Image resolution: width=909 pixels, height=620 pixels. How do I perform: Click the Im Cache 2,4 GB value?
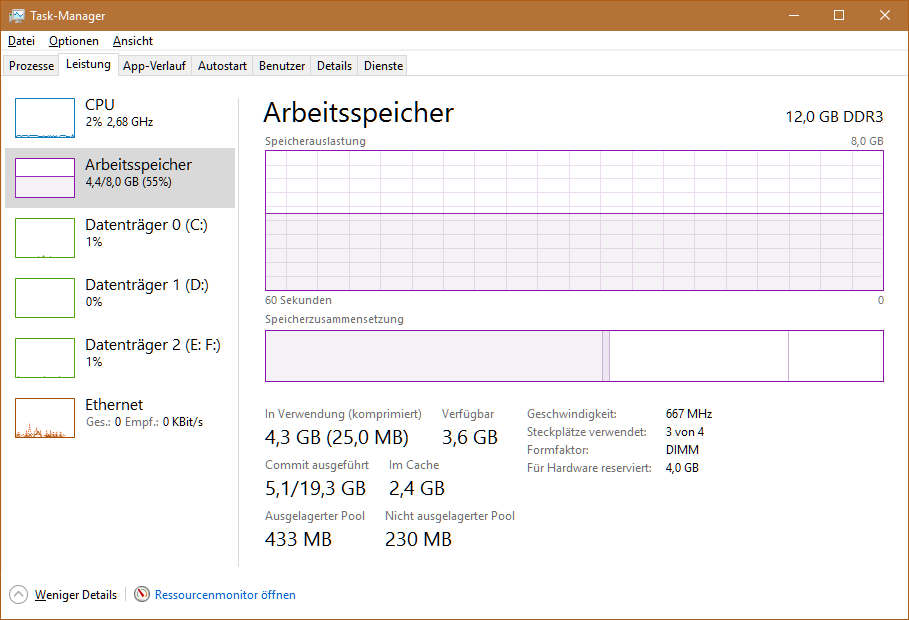pos(416,488)
